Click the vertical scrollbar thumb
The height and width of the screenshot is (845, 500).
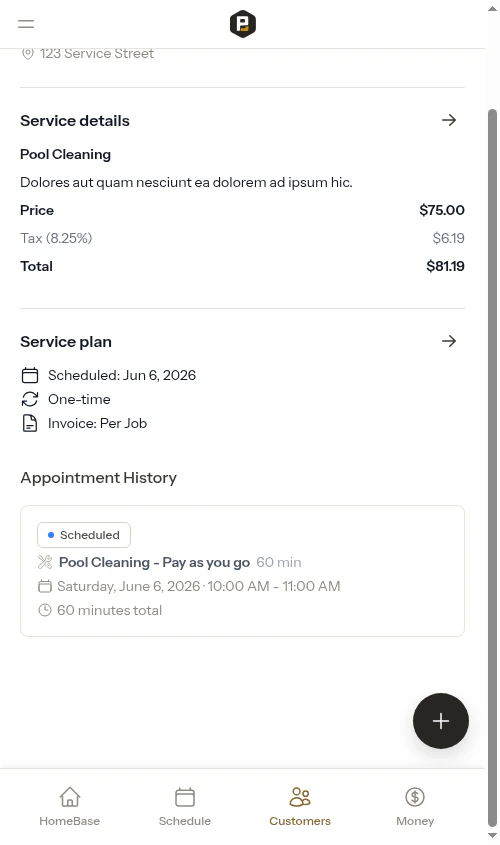pyautogui.click(x=492, y=467)
